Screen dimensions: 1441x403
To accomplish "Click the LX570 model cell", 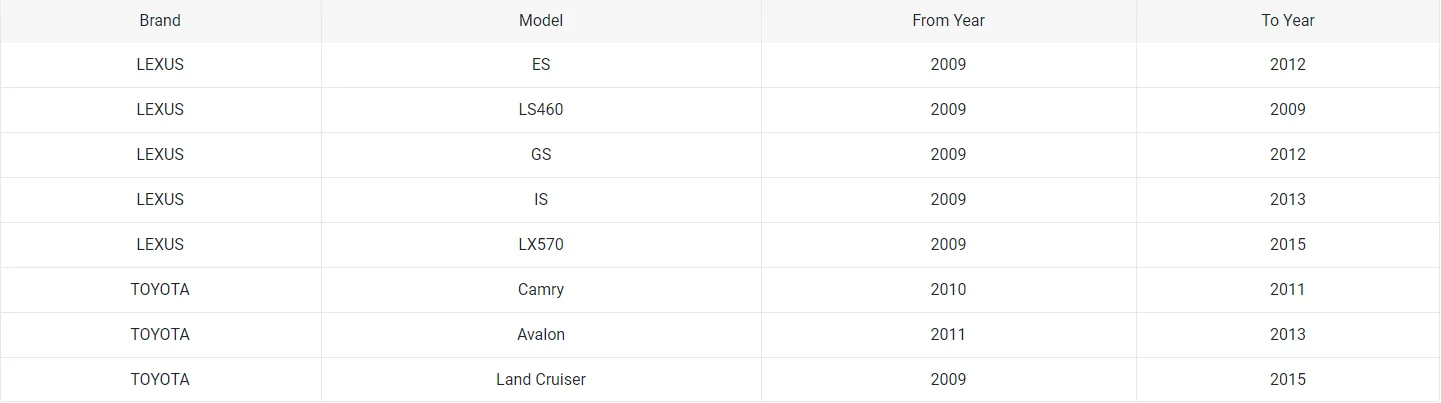I will click(541, 245).
